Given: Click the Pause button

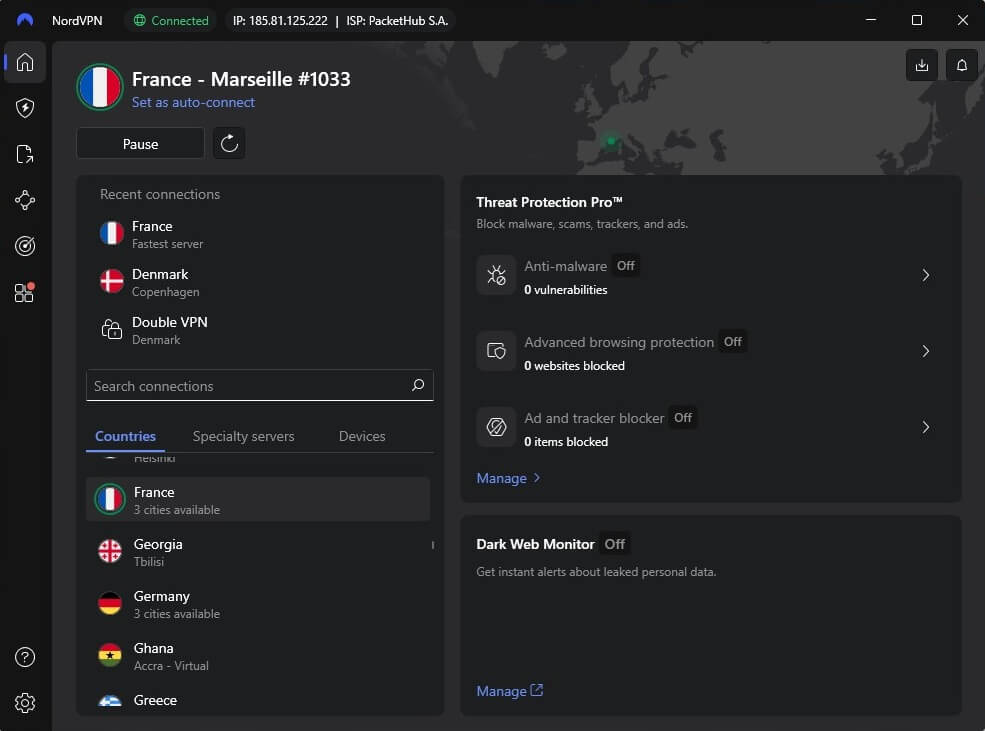Looking at the screenshot, I should (x=140, y=144).
